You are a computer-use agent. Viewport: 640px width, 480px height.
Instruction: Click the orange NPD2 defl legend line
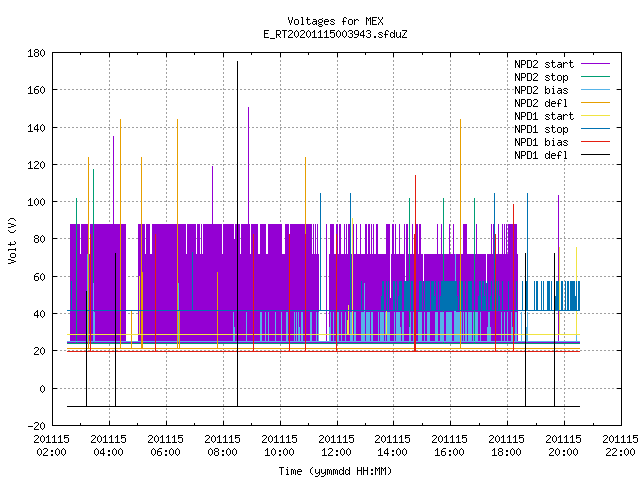tap(595, 102)
